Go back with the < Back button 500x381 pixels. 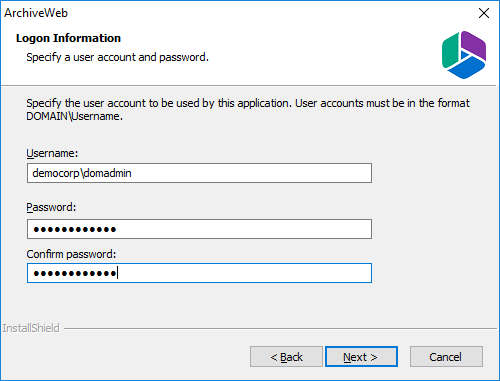pyautogui.click(x=286, y=357)
